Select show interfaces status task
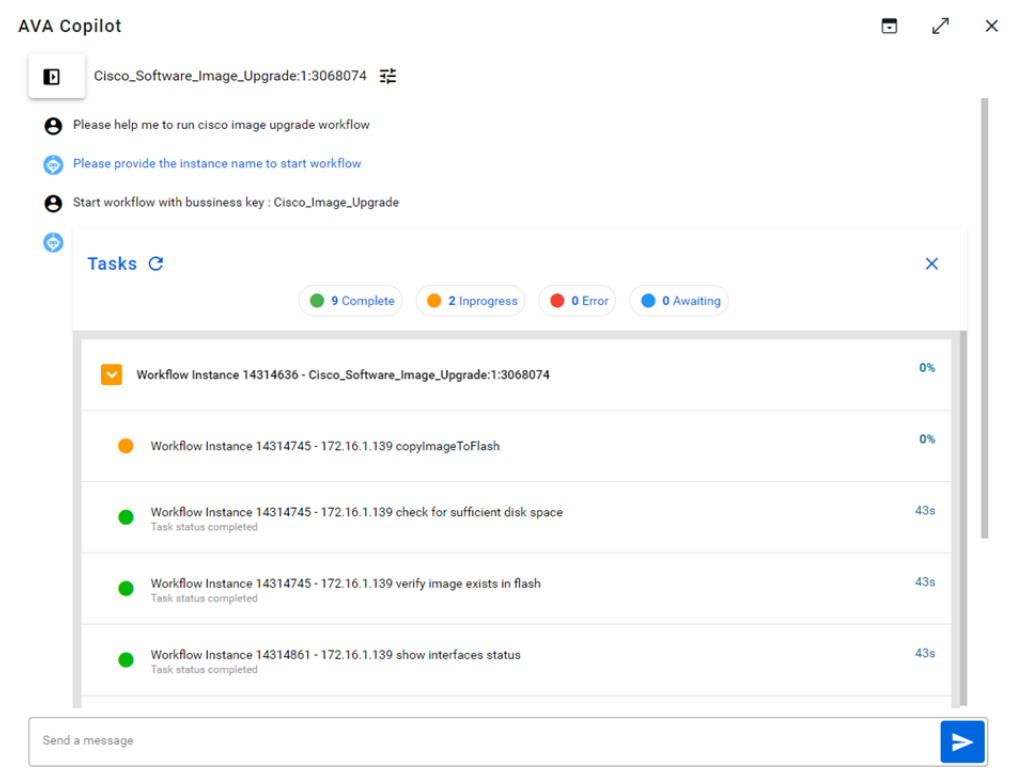The width and height of the screenshot is (1013, 770). [x=516, y=660]
